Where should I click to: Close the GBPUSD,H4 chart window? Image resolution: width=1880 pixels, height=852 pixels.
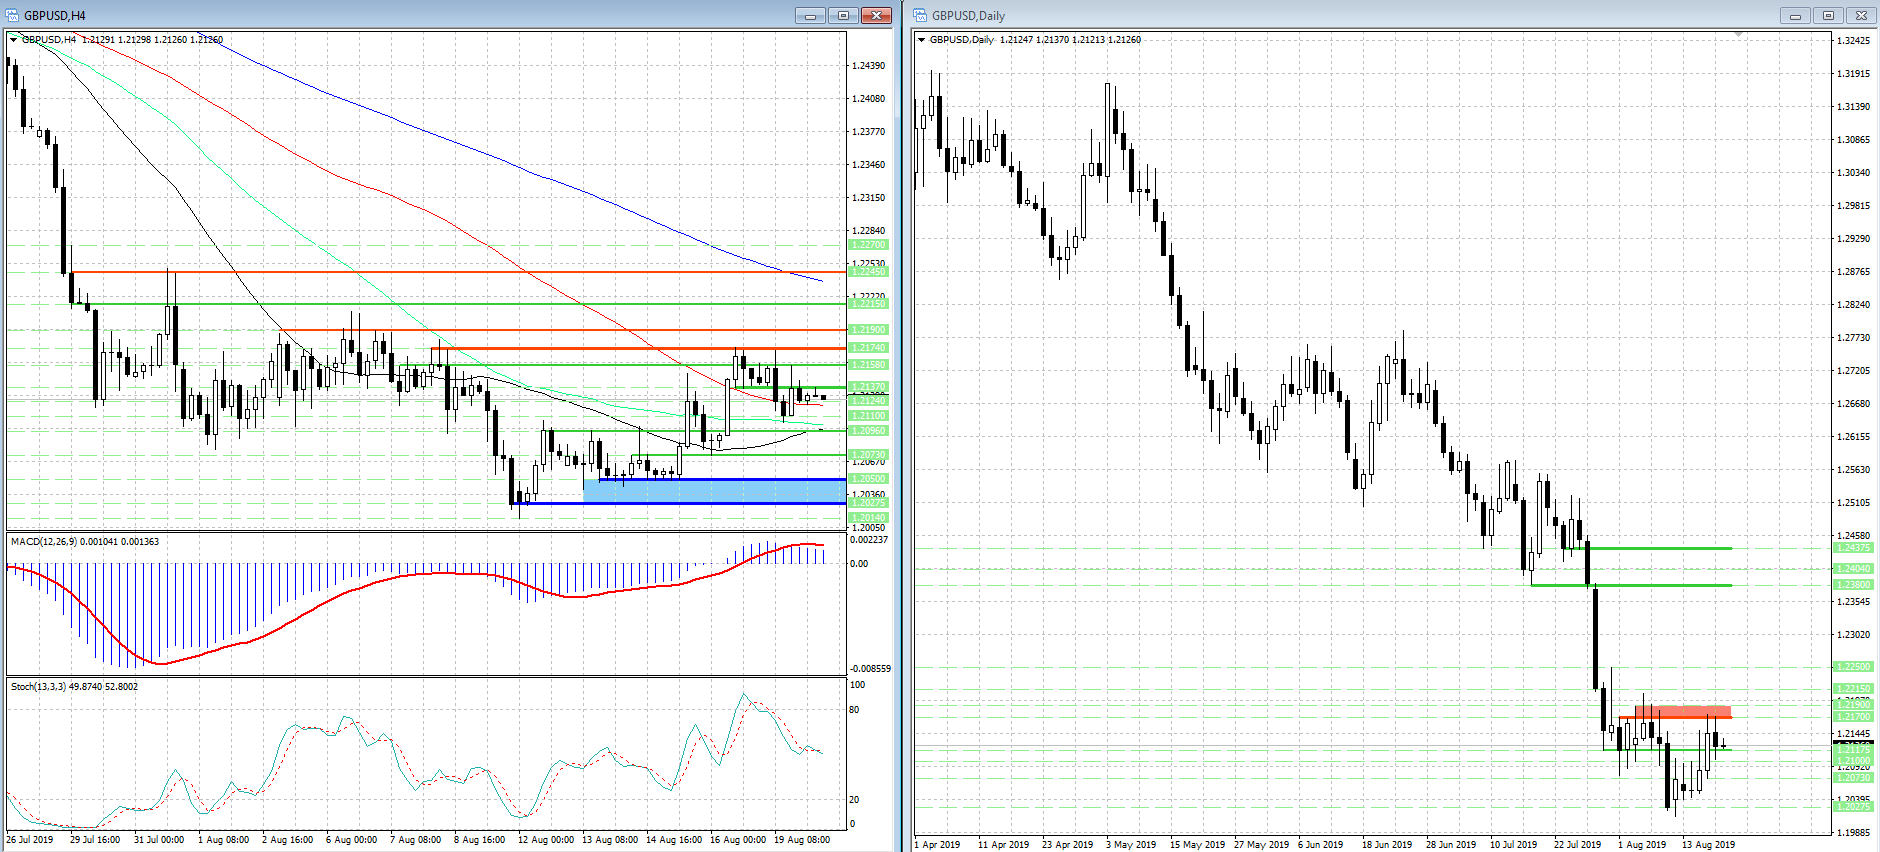tap(876, 15)
